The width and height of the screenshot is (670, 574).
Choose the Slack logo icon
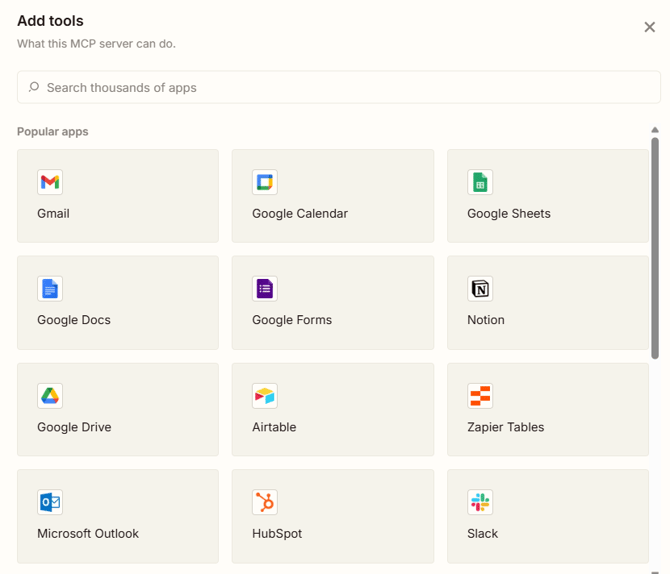click(480, 502)
